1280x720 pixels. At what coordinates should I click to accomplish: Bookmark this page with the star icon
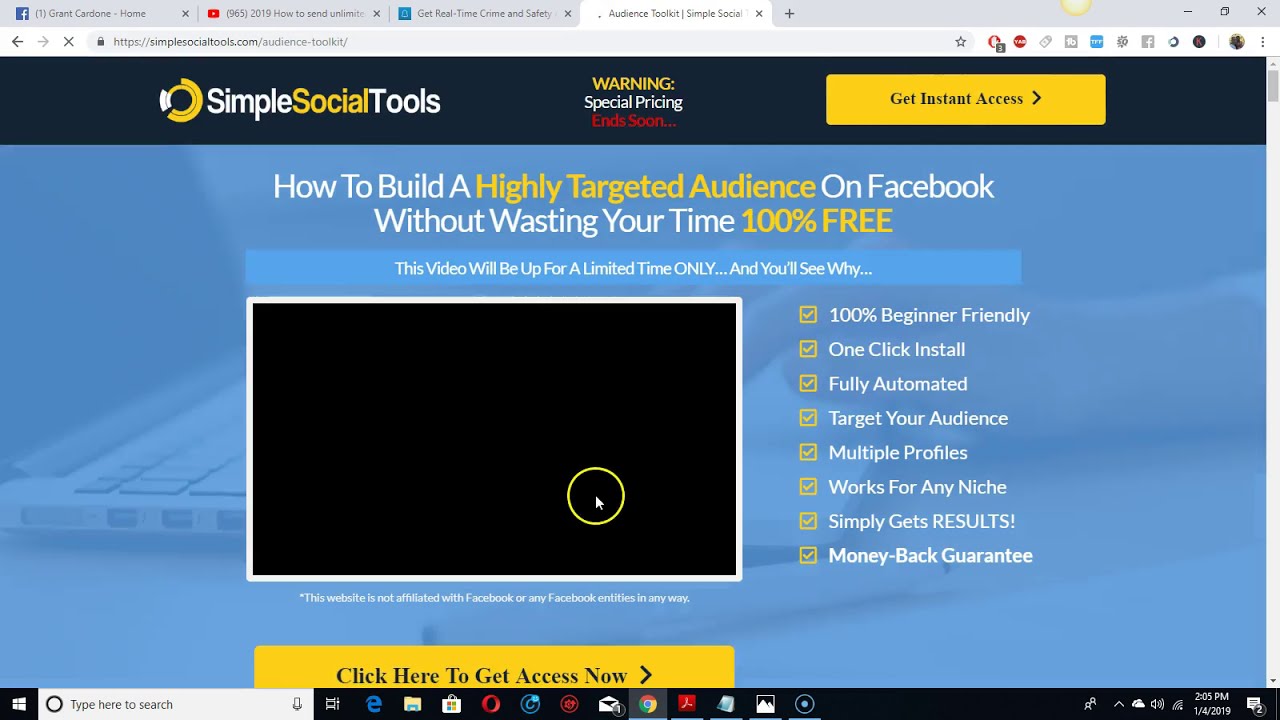pyautogui.click(x=961, y=42)
